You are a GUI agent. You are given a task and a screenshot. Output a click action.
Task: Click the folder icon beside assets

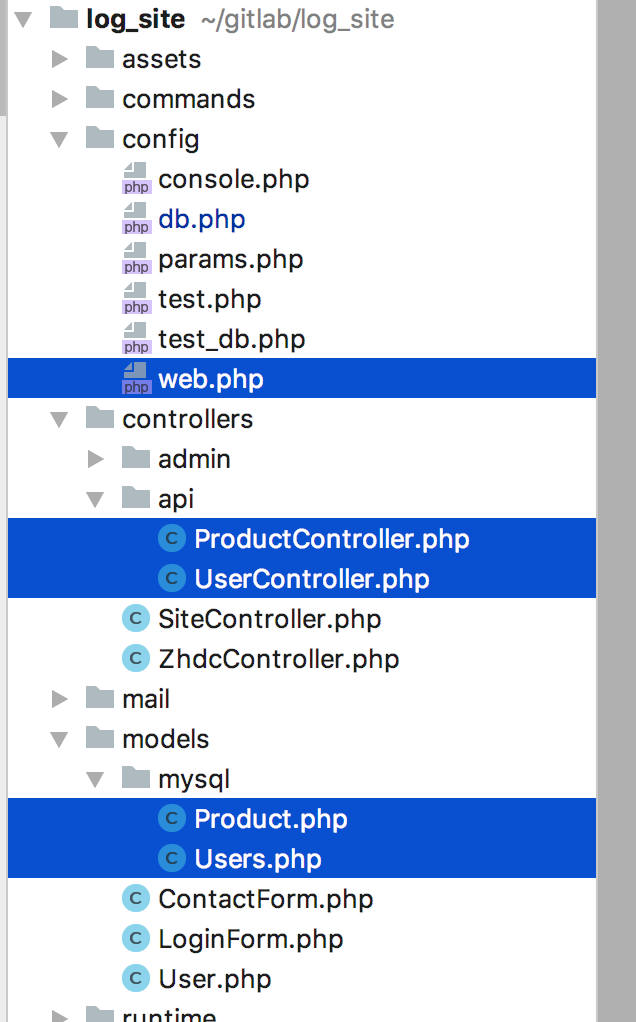click(x=99, y=58)
